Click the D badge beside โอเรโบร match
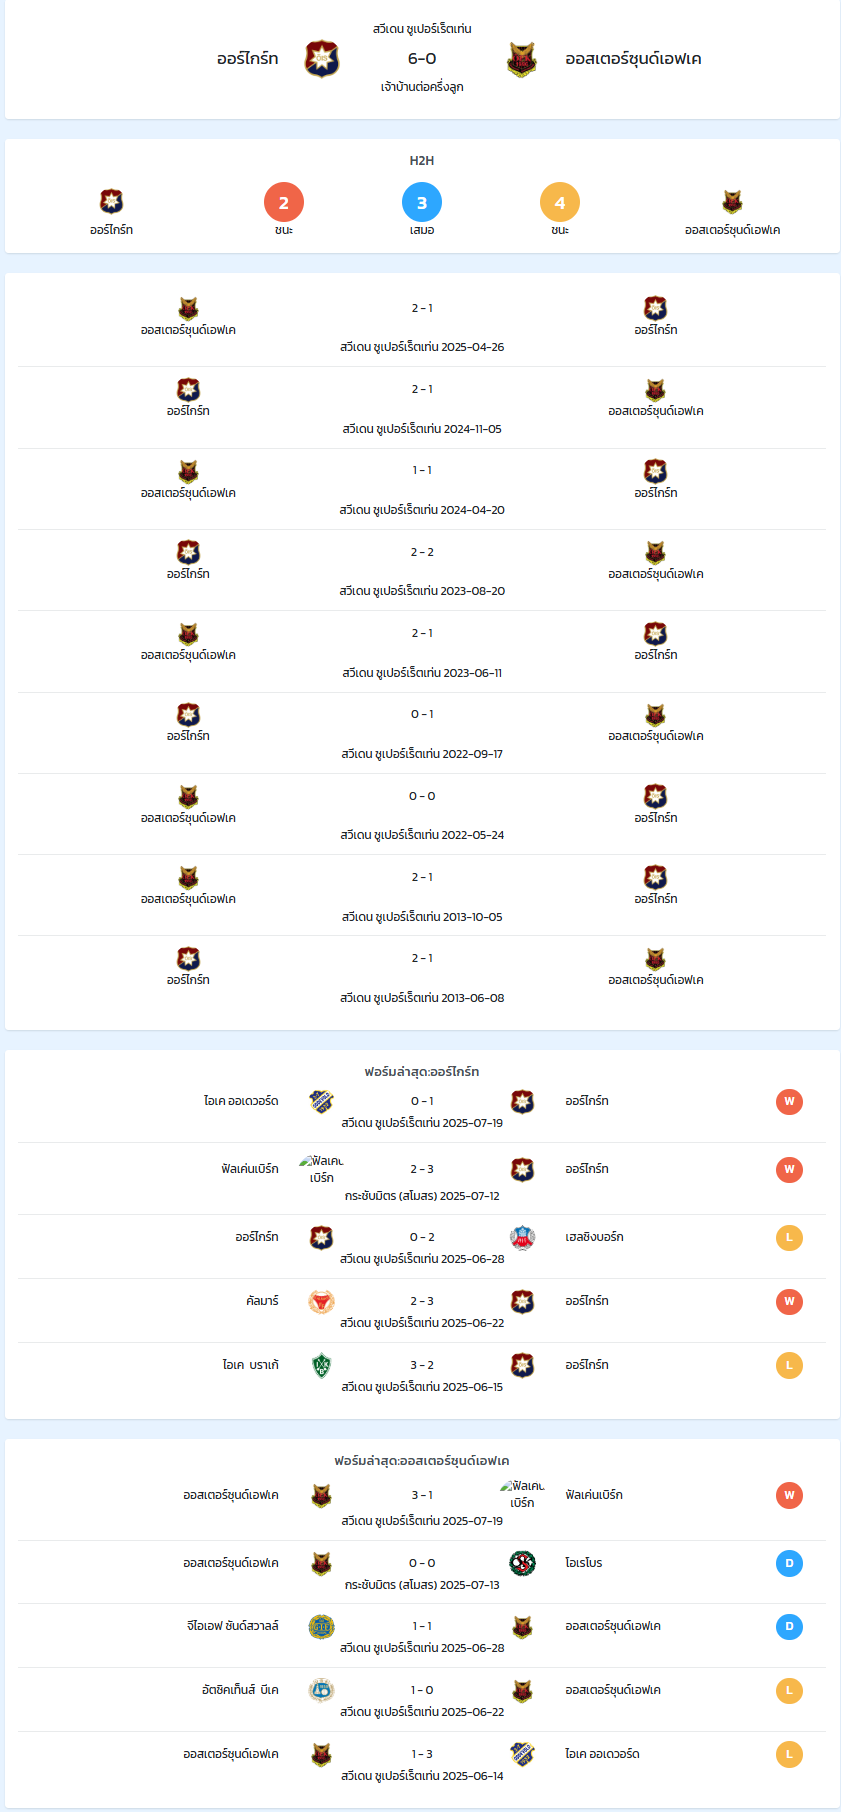This screenshot has width=841, height=1812. pos(789,1563)
